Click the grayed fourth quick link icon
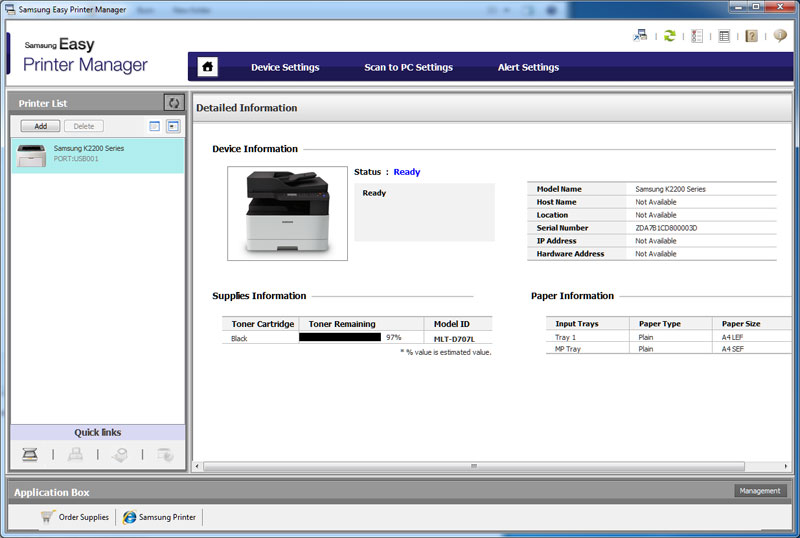The width and height of the screenshot is (800, 538). (165, 454)
